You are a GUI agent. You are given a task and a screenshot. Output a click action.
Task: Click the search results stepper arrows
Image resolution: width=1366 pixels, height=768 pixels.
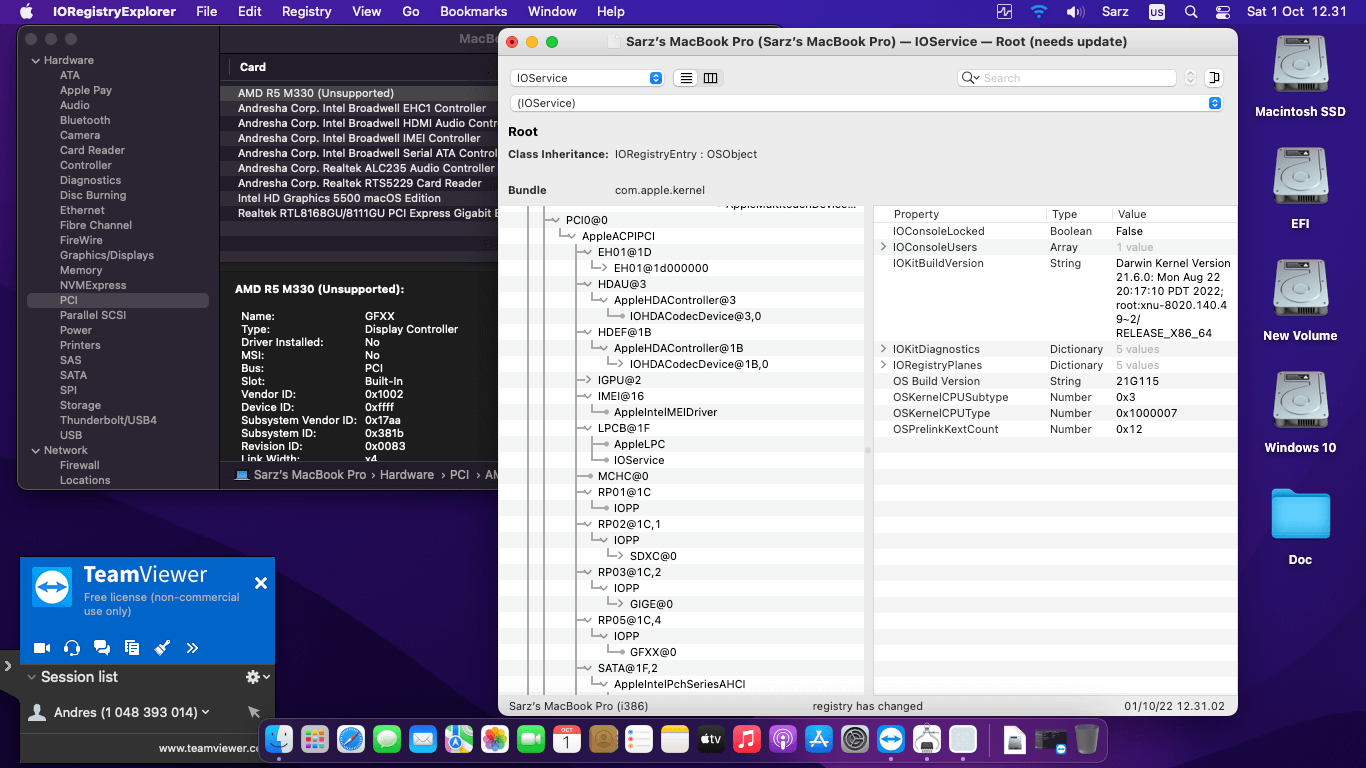coord(1190,78)
